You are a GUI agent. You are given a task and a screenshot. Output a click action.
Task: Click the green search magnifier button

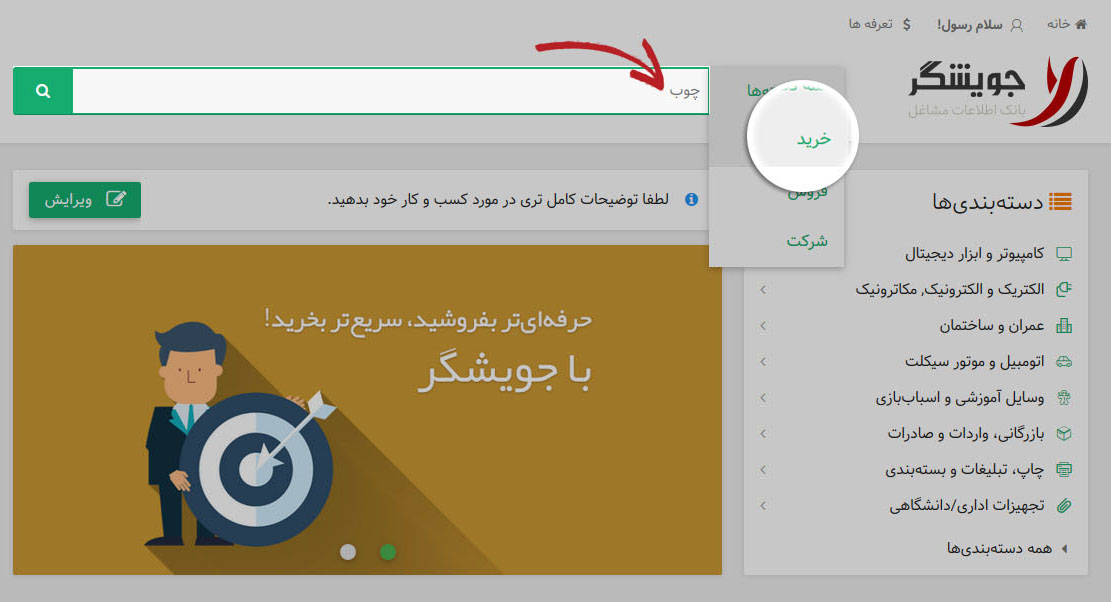(x=43, y=91)
